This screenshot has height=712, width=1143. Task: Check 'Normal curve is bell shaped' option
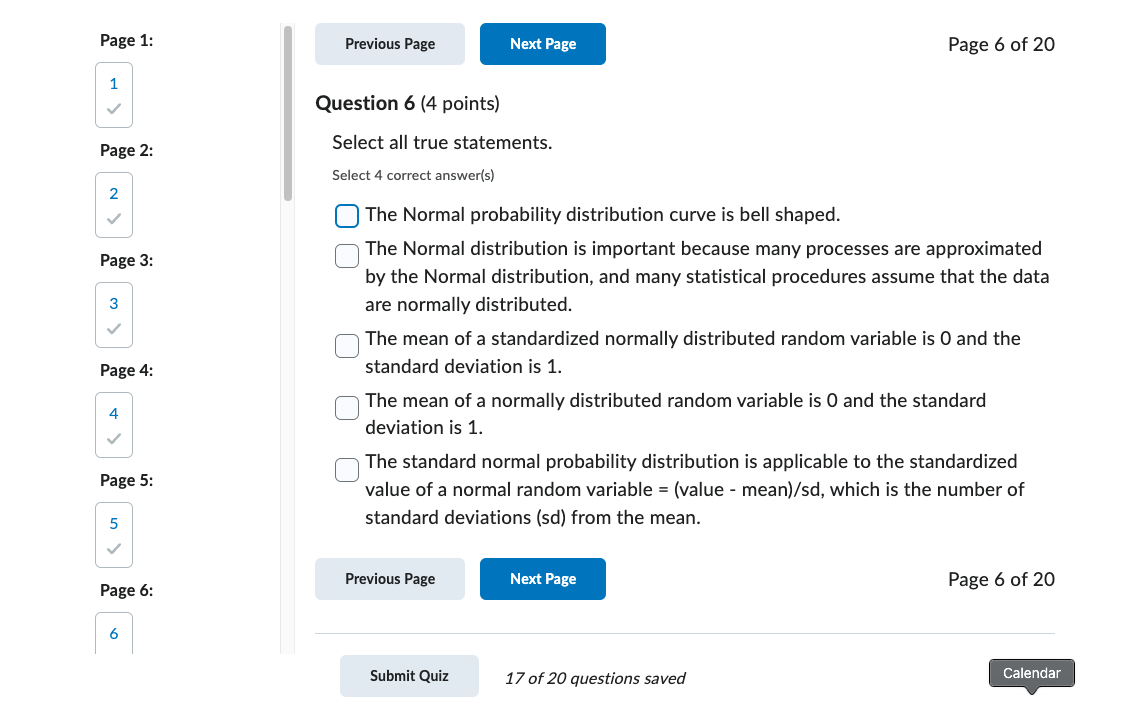tap(347, 216)
